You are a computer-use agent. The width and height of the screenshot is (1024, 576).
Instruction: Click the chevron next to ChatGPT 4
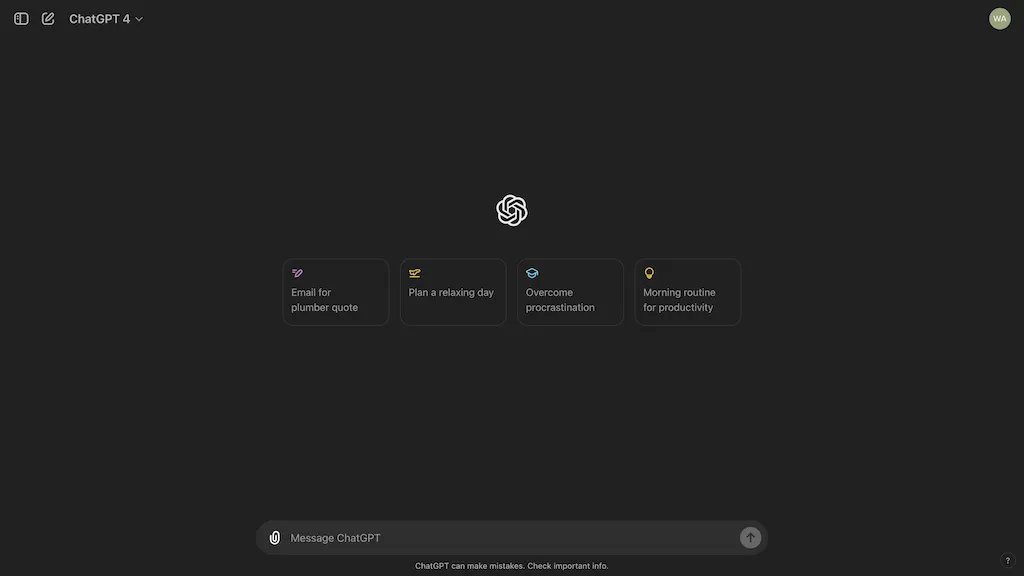coord(139,20)
